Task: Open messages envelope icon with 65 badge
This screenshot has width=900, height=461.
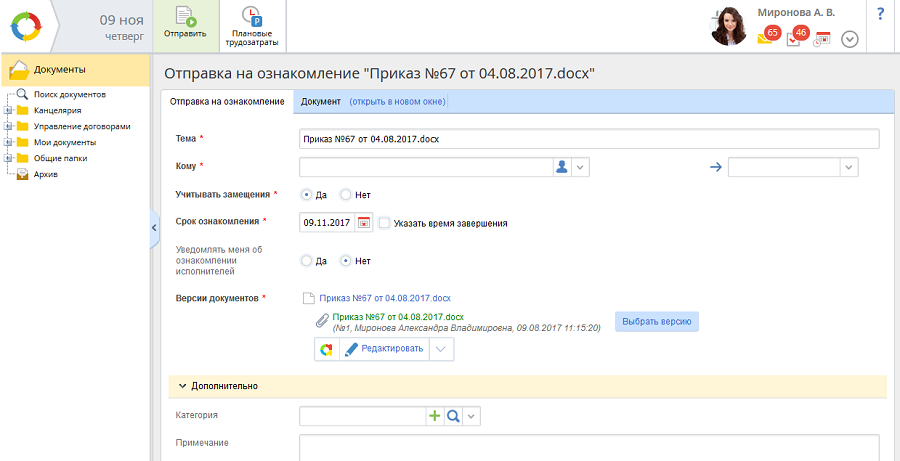Action: pos(765,37)
